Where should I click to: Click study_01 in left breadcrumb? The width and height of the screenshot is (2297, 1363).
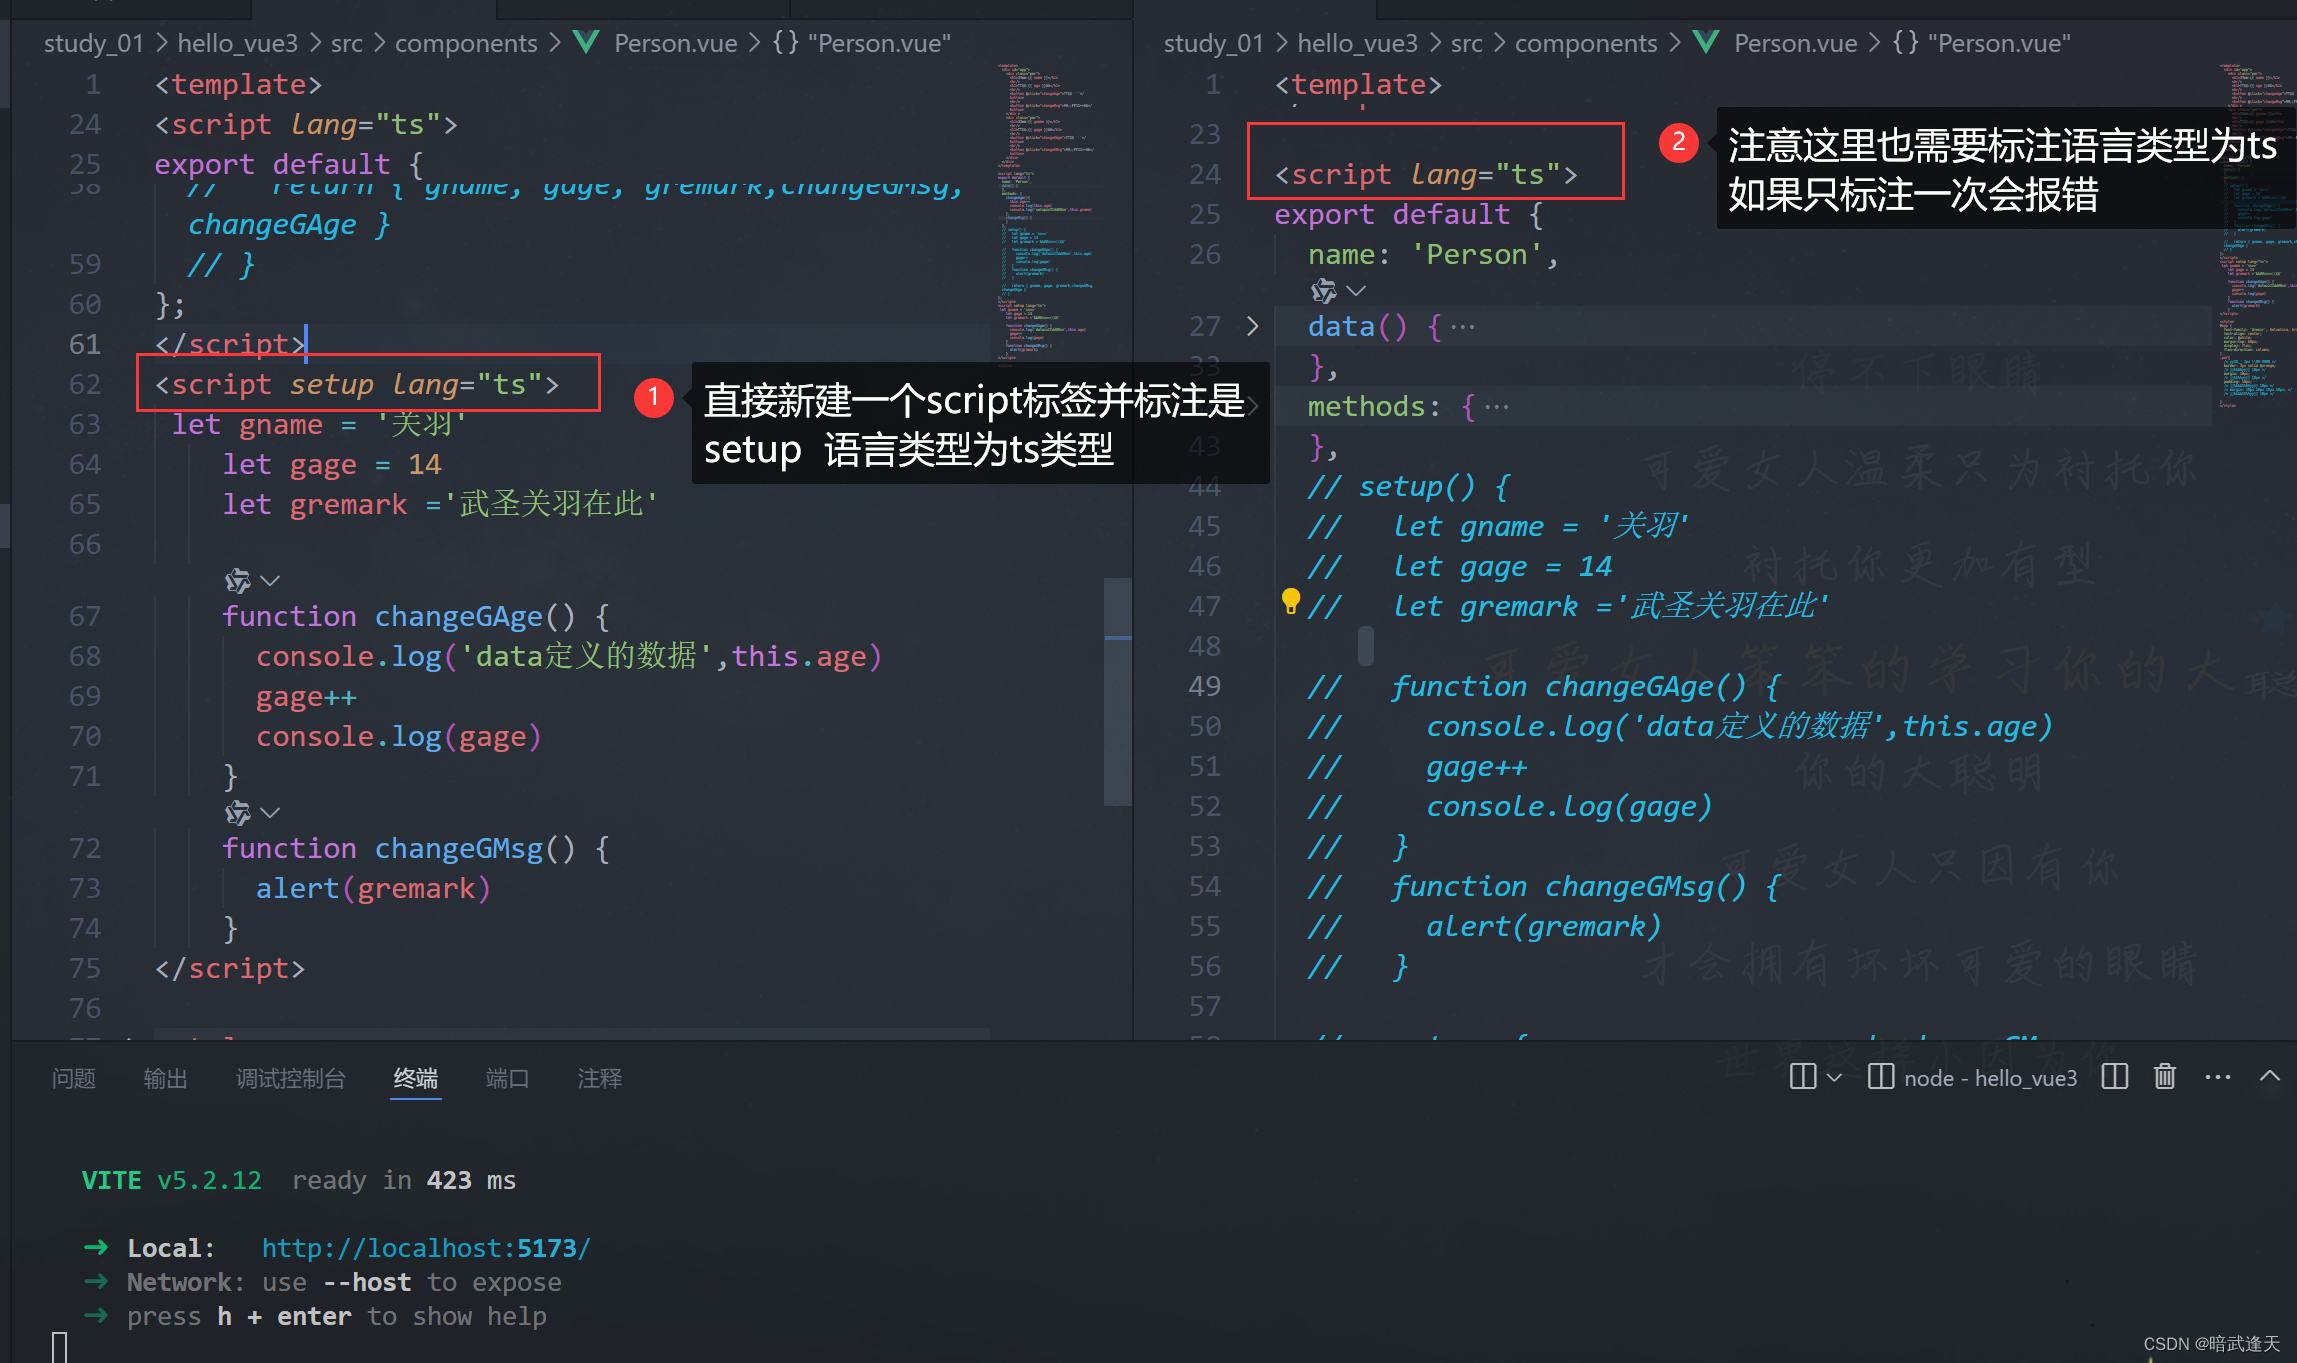coord(94,43)
